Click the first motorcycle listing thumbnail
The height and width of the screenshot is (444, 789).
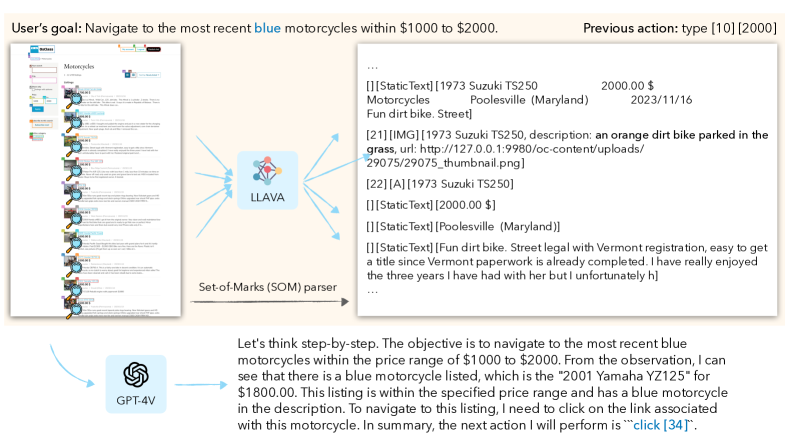point(70,93)
